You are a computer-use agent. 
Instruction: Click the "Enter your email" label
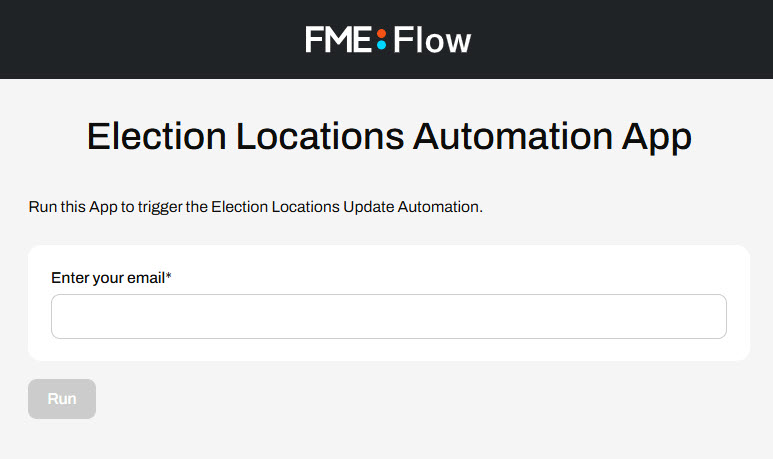(108, 278)
